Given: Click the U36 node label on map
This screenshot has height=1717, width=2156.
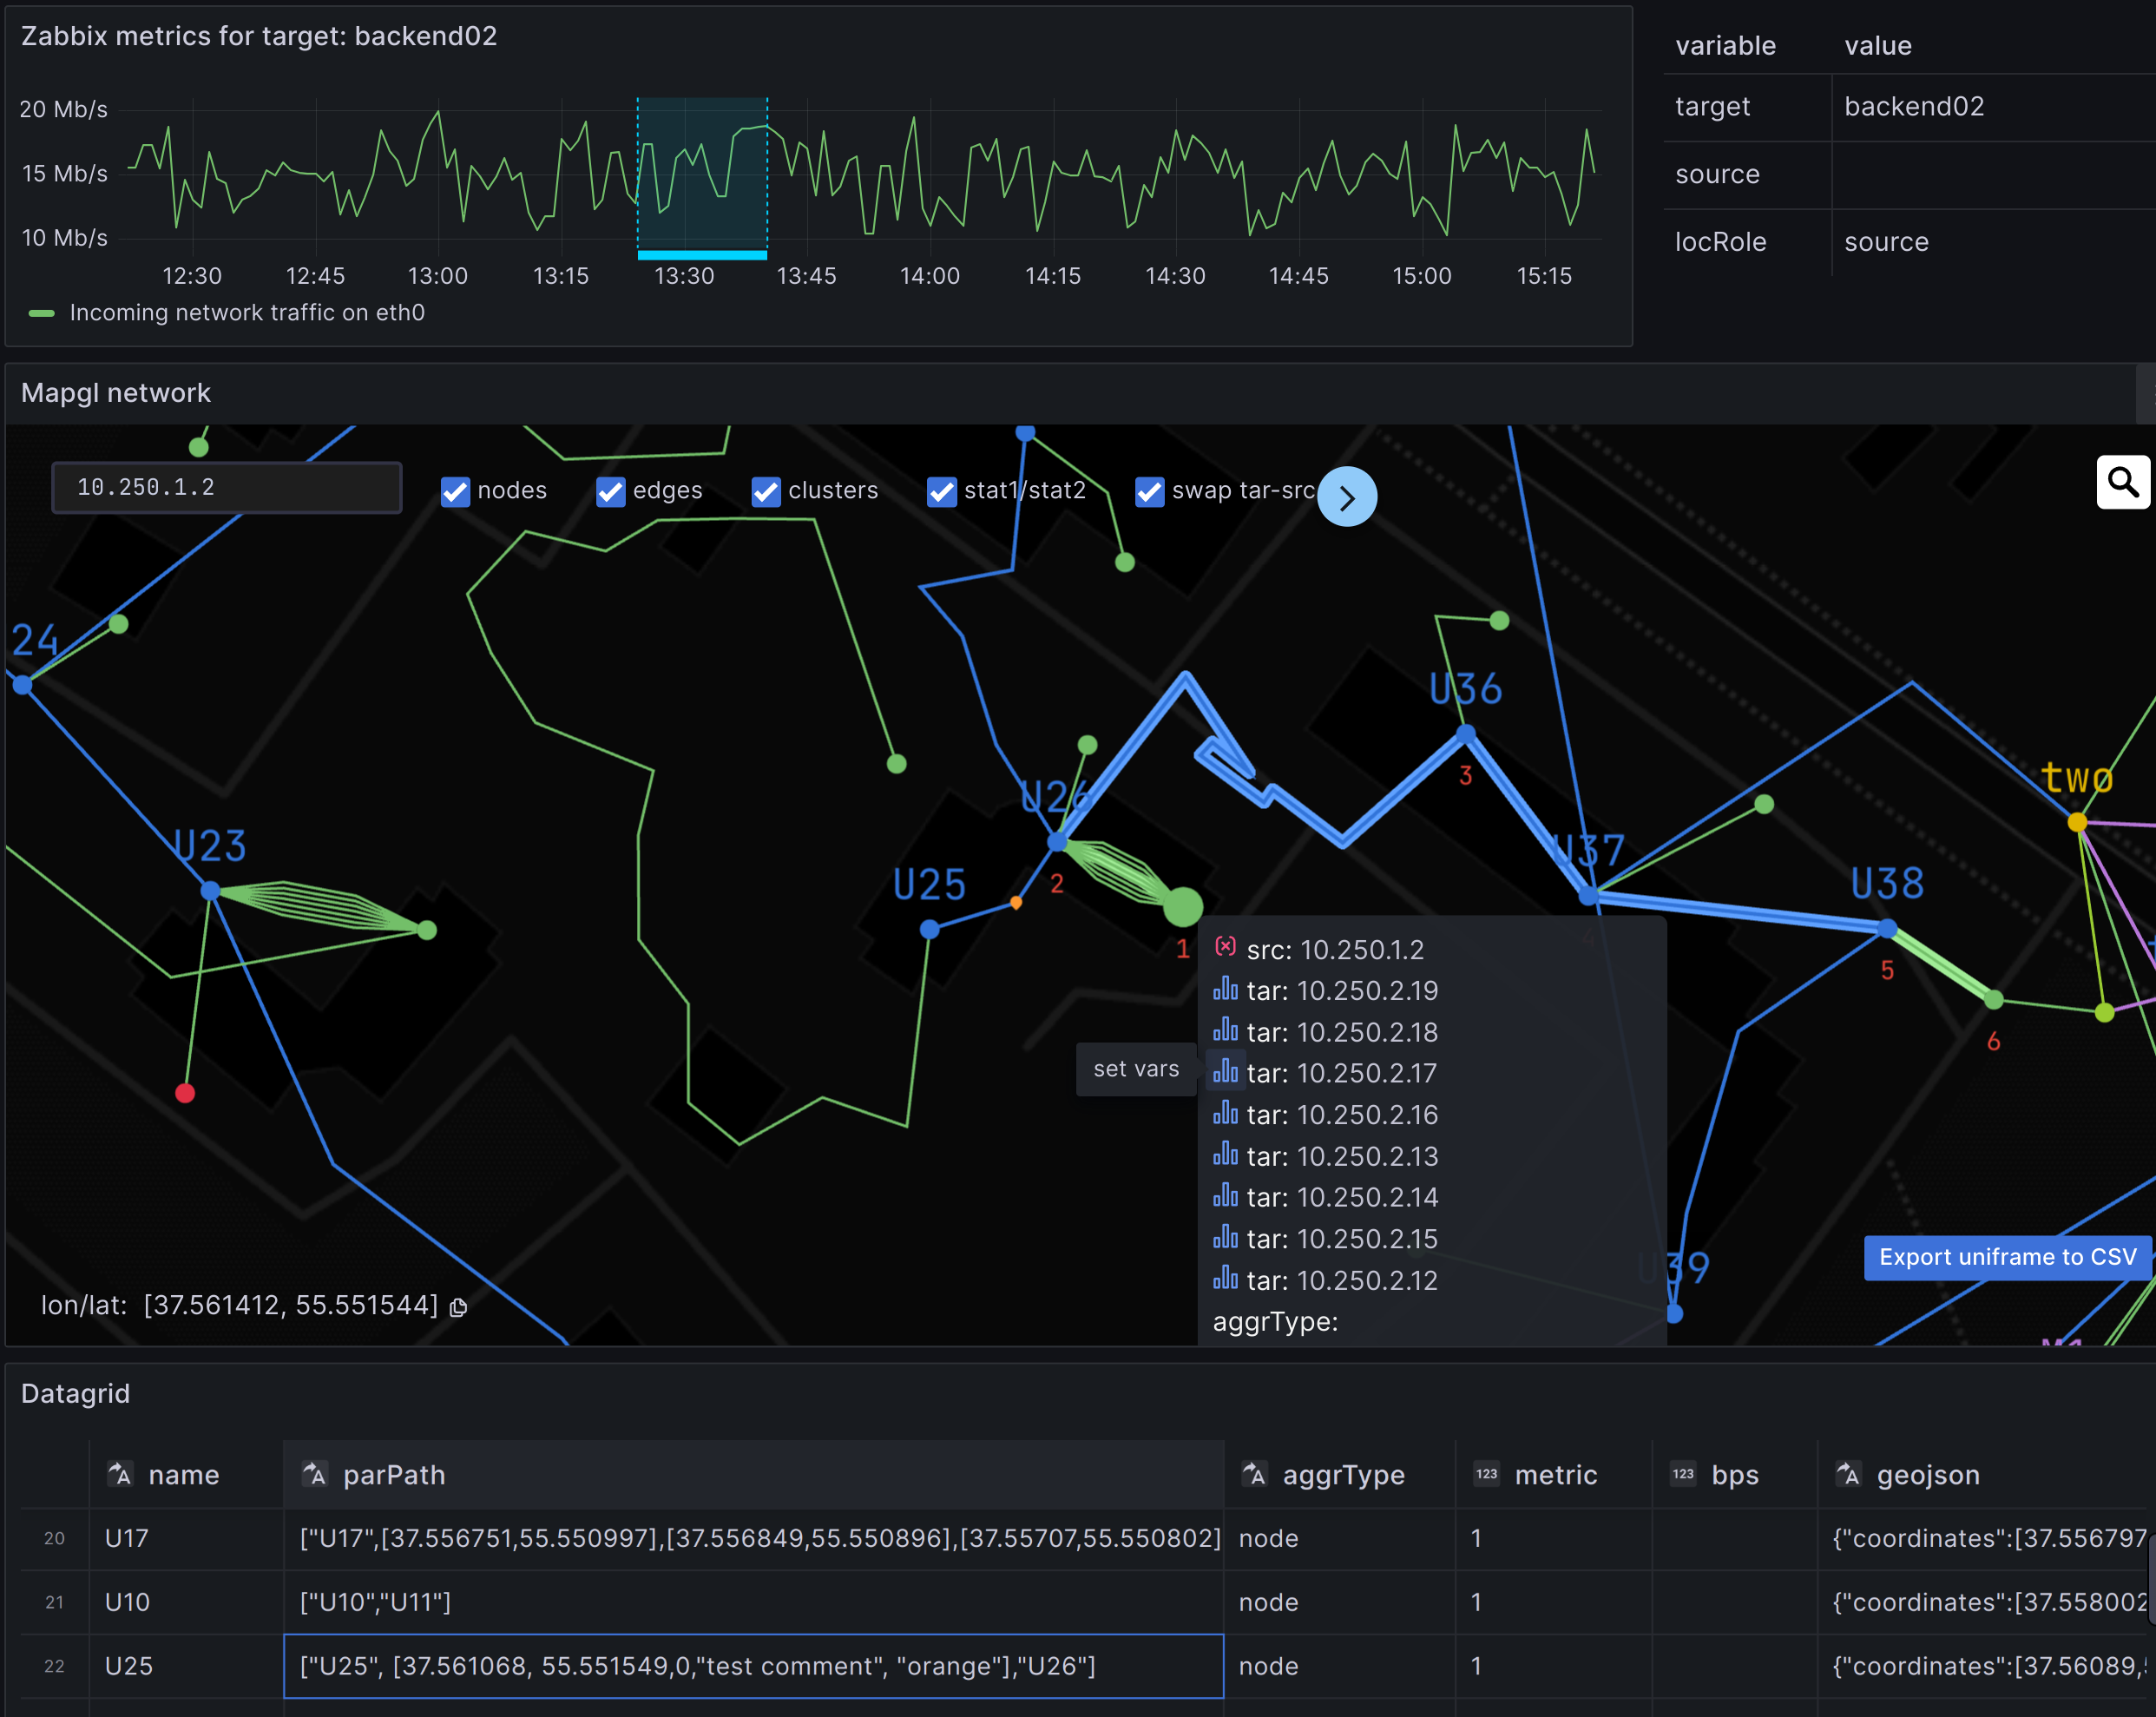Looking at the screenshot, I should (1465, 689).
